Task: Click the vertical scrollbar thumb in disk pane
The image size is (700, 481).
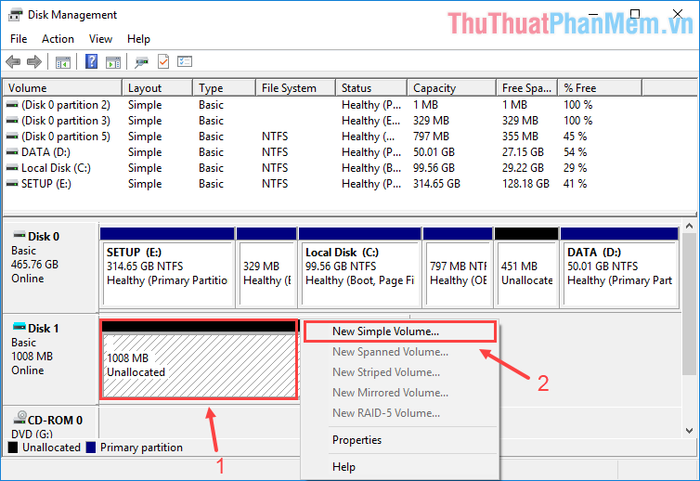Action: [689, 304]
